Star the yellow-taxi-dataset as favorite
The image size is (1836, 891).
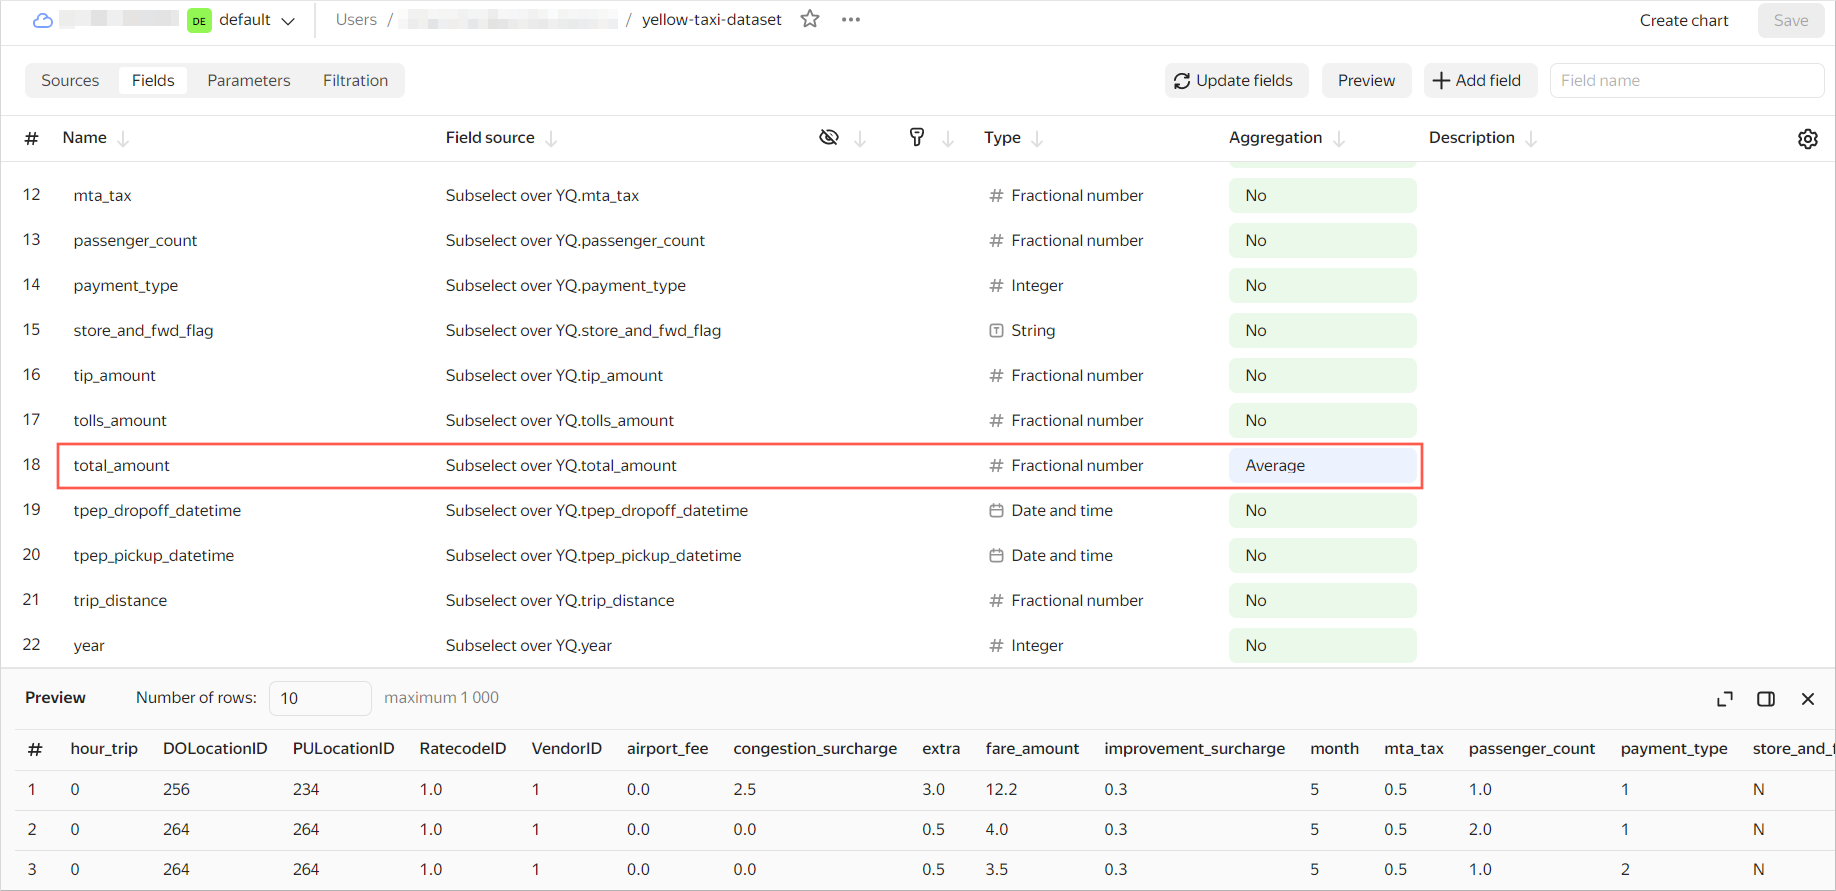[x=810, y=19]
